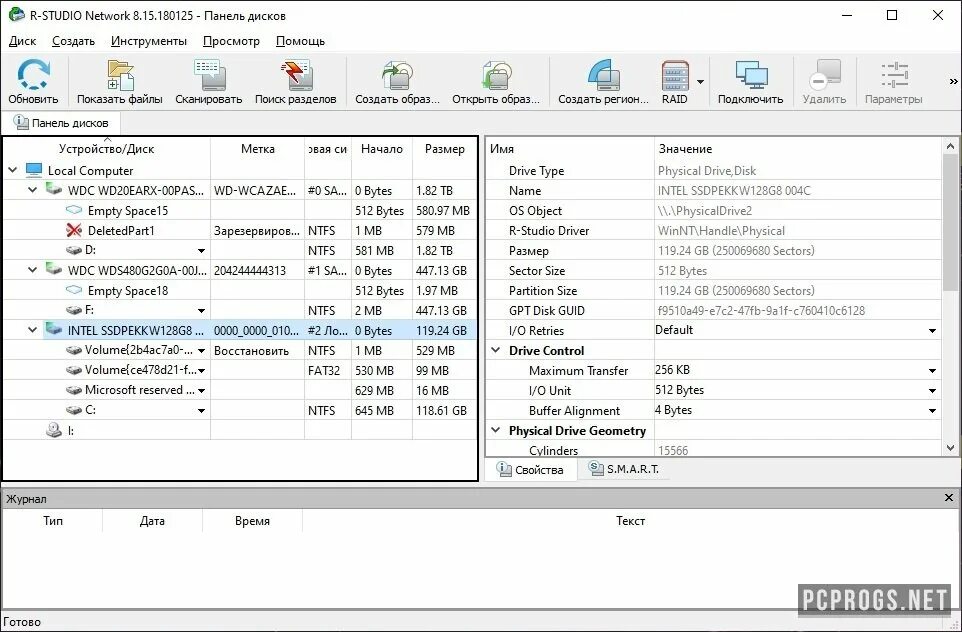Switch to the S.M.A.R.T. tab
962x632 pixels.
point(624,469)
